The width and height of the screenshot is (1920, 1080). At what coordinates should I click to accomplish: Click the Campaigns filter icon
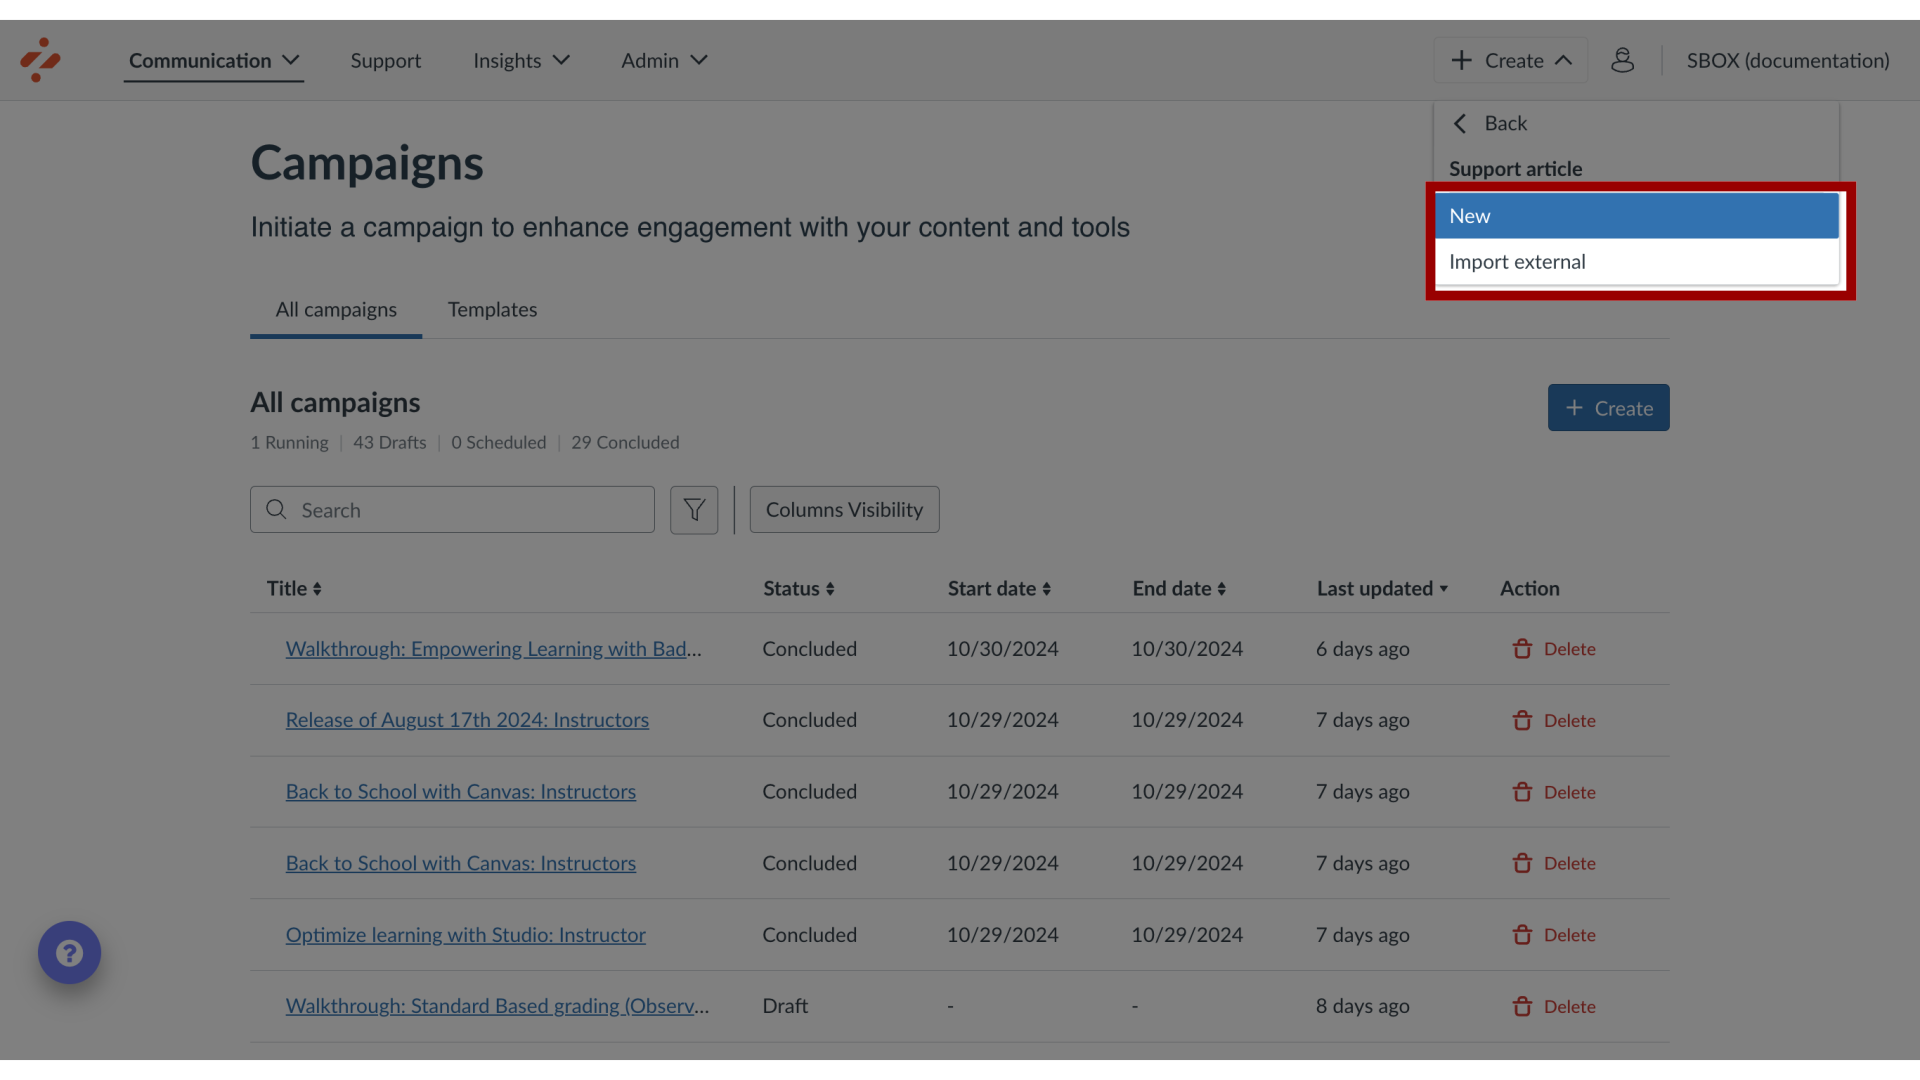pyautogui.click(x=694, y=509)
